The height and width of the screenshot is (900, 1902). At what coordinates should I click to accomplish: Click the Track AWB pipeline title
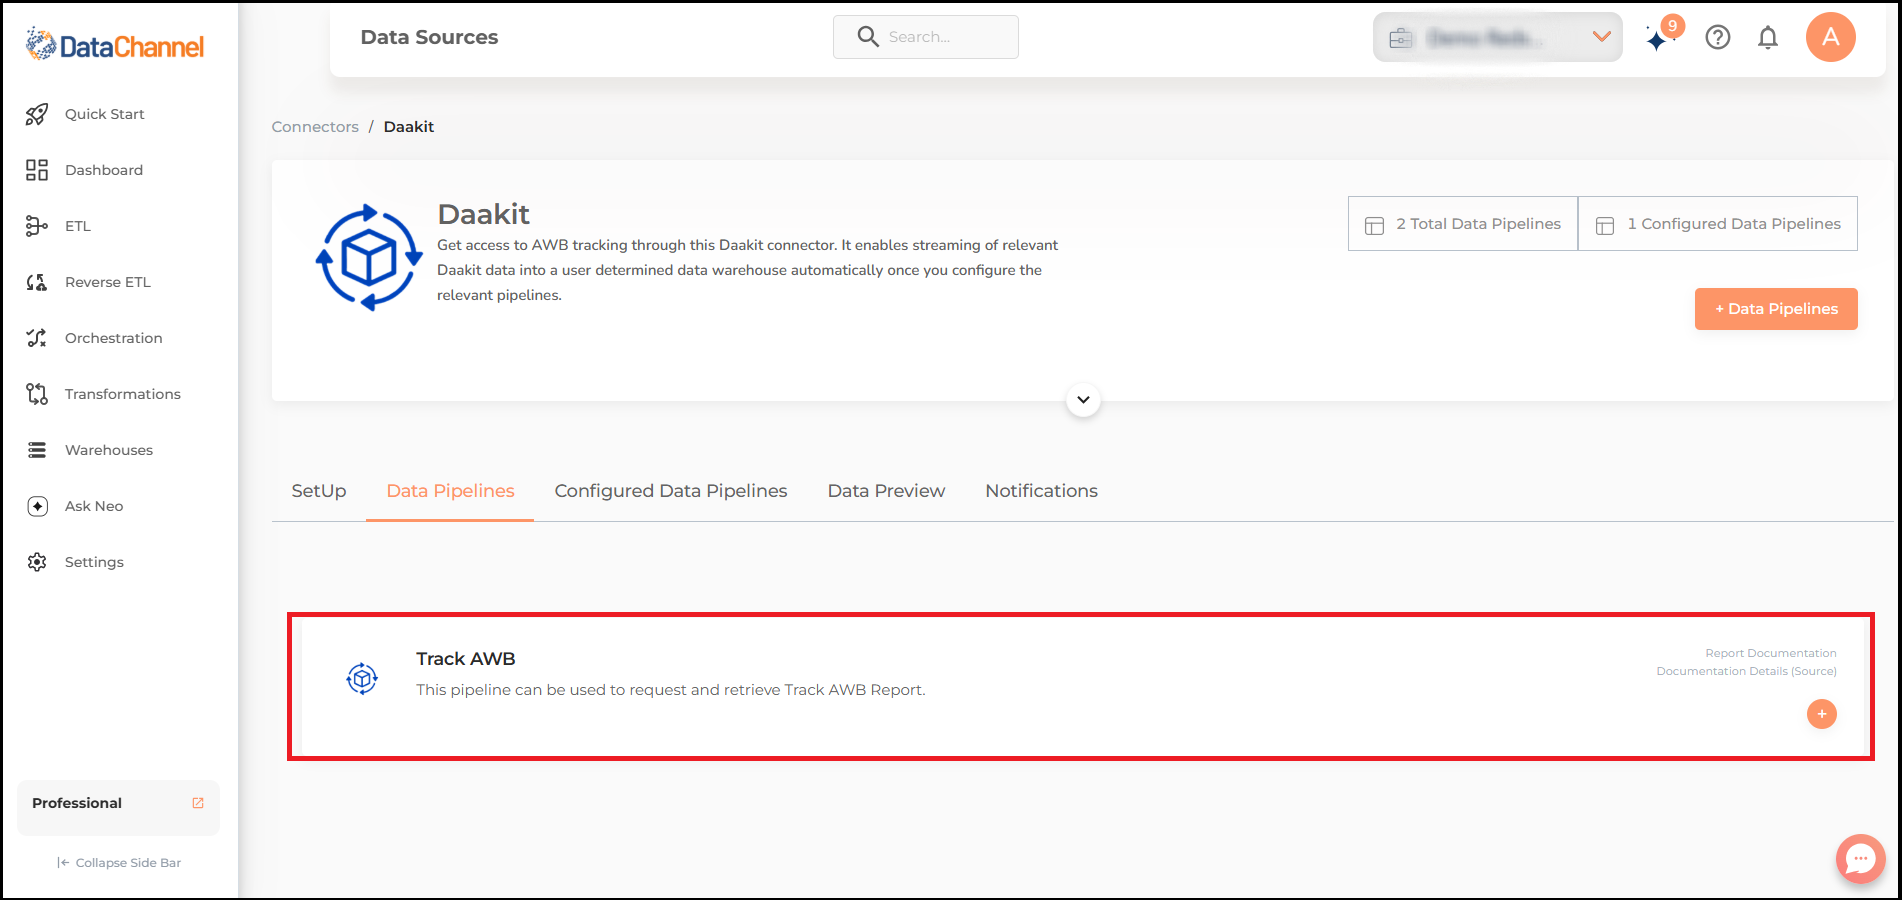click(x=466, y=659)
